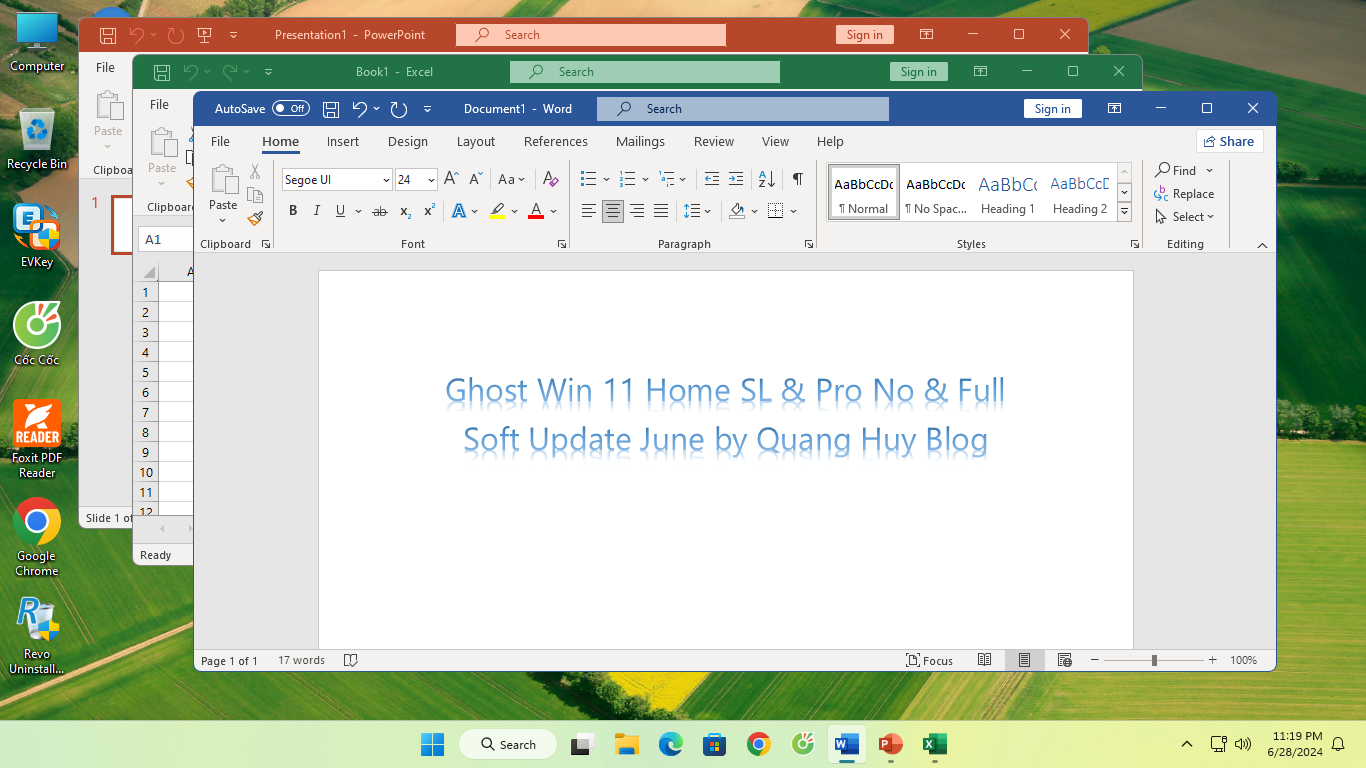Click the Cut scissors icon in Word

tap(255, 172)
